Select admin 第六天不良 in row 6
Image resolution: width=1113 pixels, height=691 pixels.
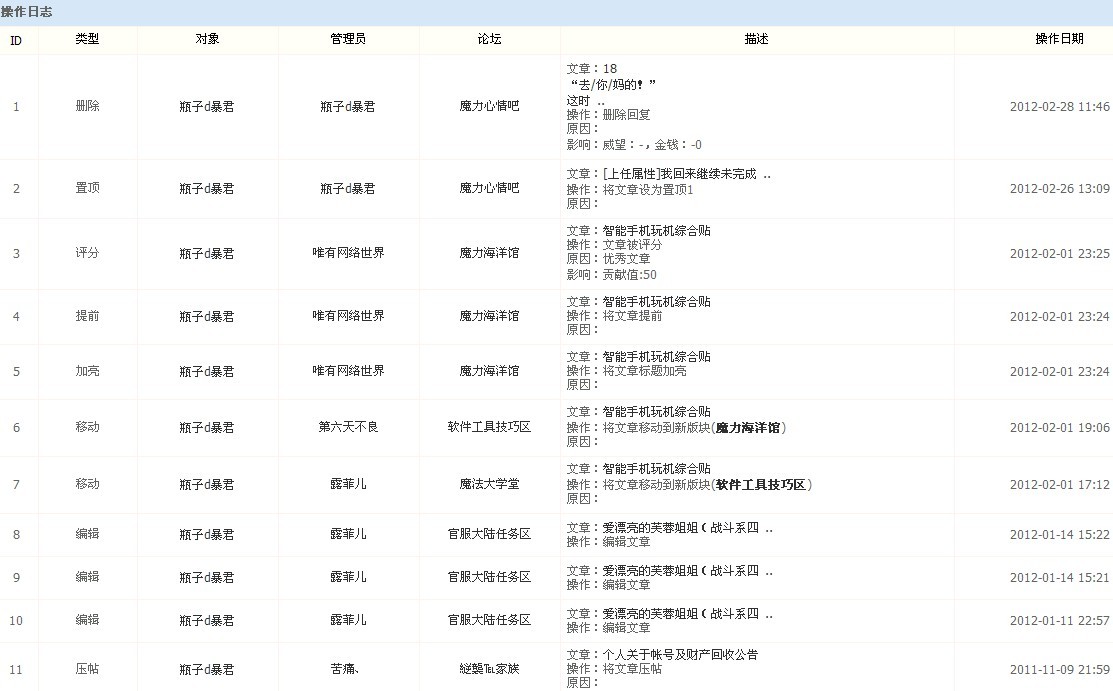click(348, 427)
